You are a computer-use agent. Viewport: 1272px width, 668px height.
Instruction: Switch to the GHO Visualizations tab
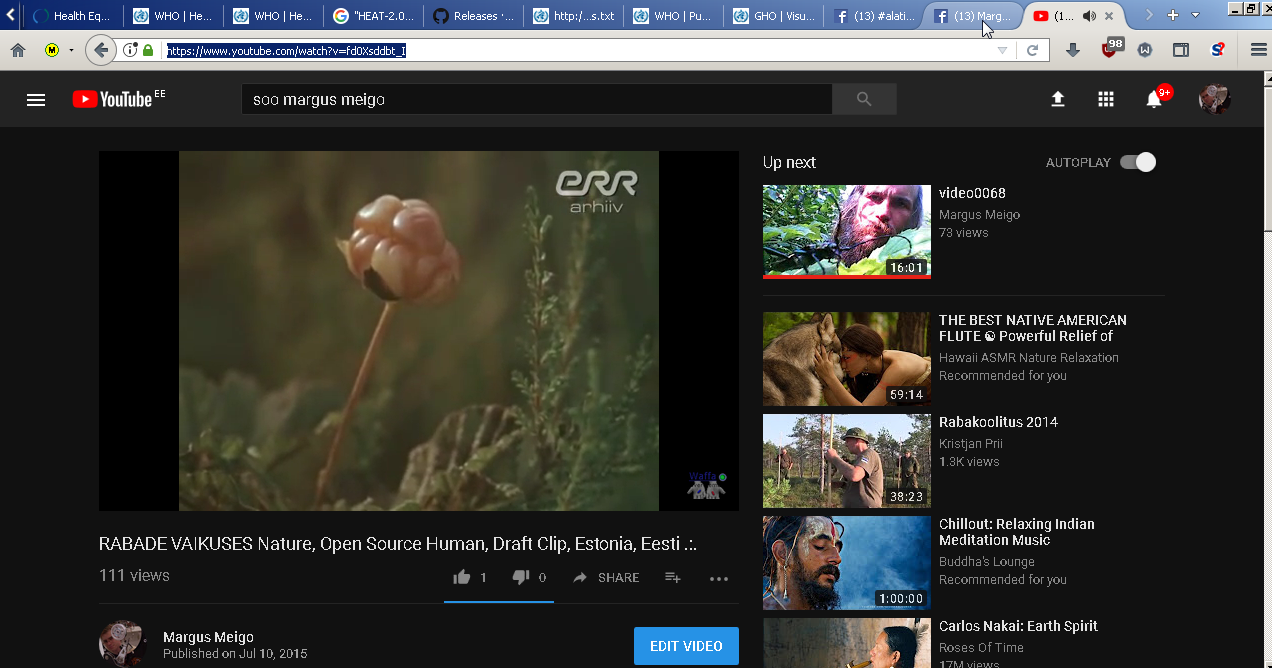[772, 16]
